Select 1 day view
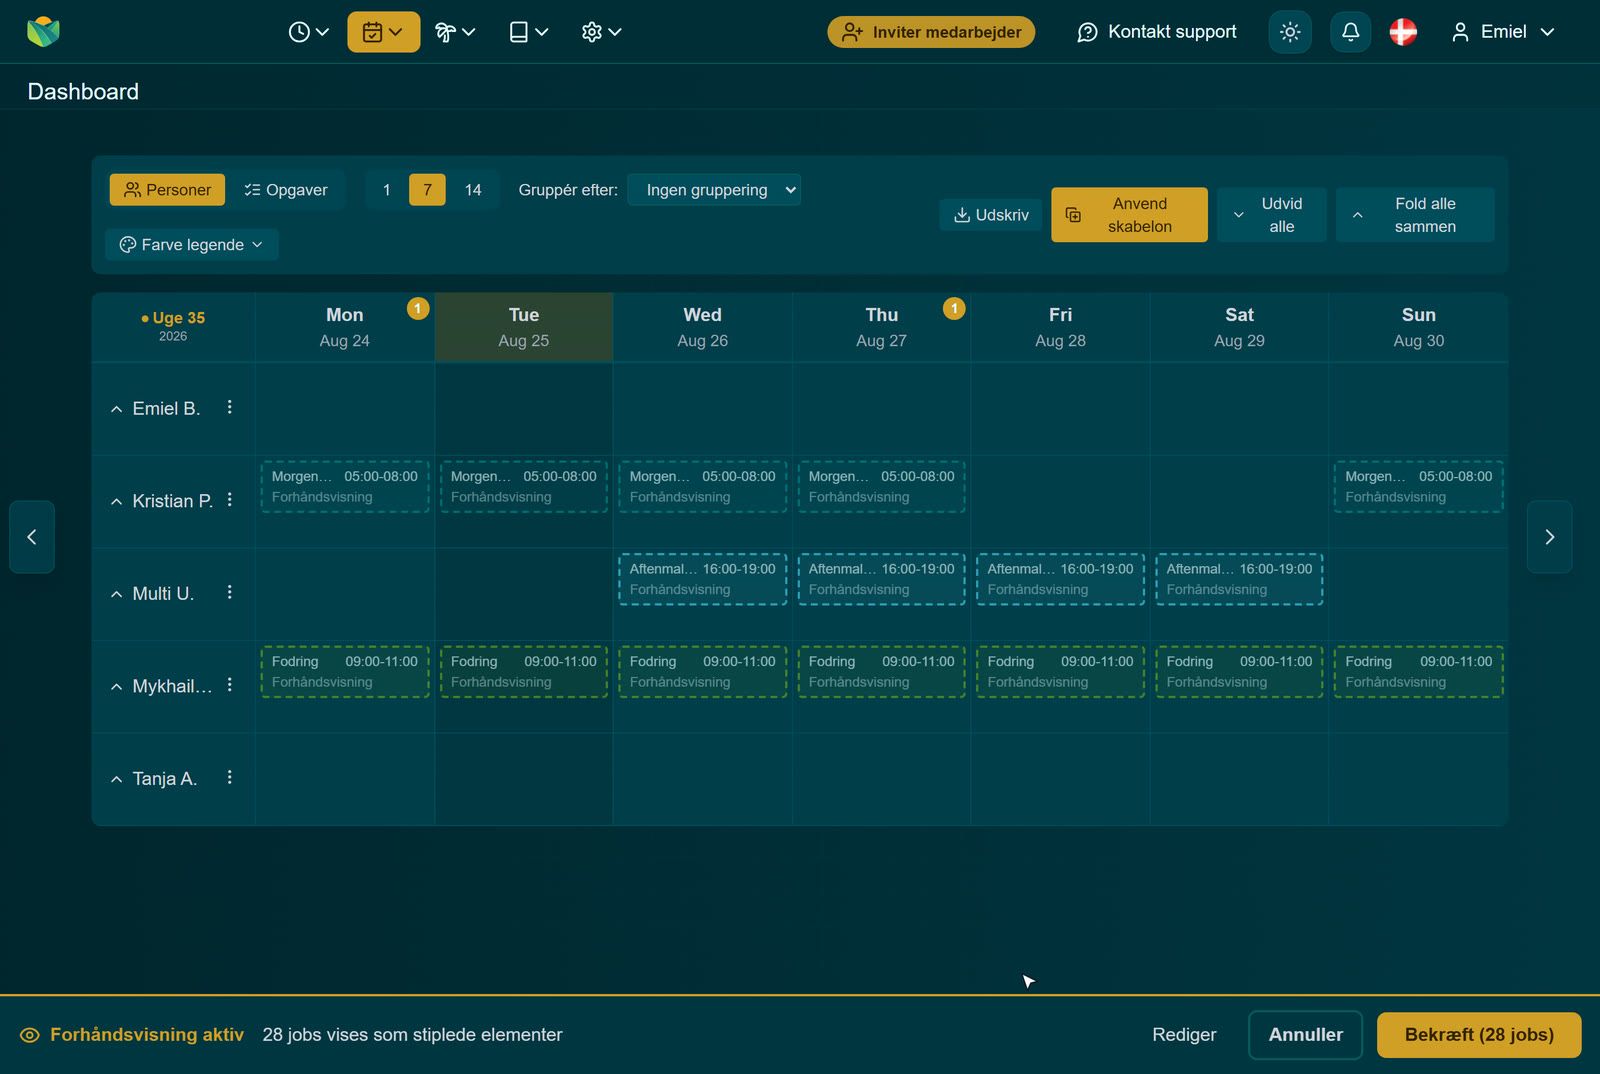 (x=387, y=190)
